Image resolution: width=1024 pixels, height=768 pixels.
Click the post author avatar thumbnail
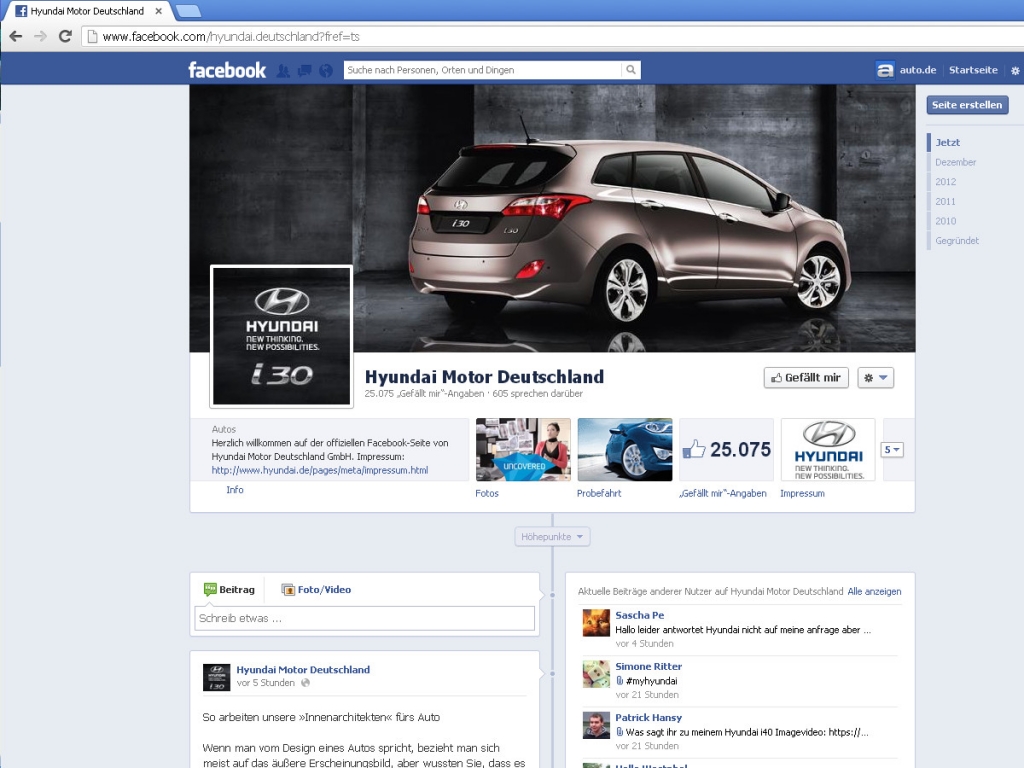(x=216, y=677)
